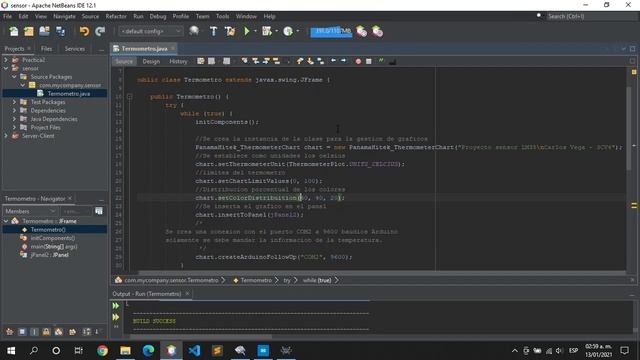Click the Termometro breadcrumb segment
The width and height of the screenshot is (640, 360).
[256, 280]
